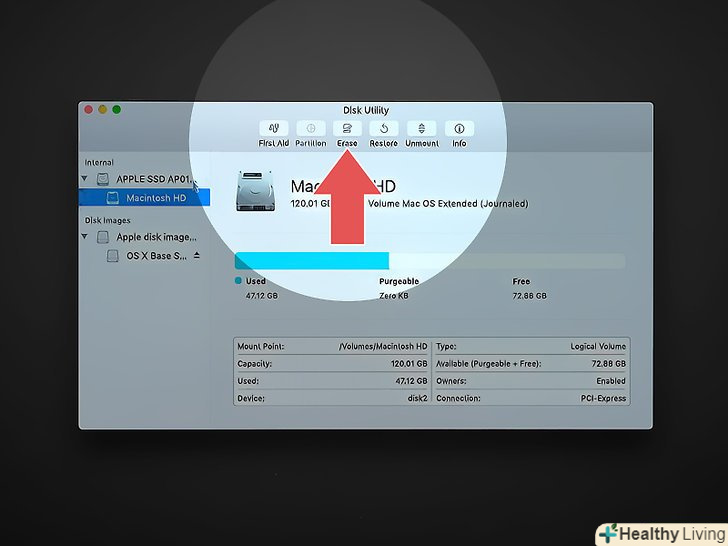This screenshot has width=728, height=546.
Task: Click the Available 72.88 GB row
Action: pos(531,364)
